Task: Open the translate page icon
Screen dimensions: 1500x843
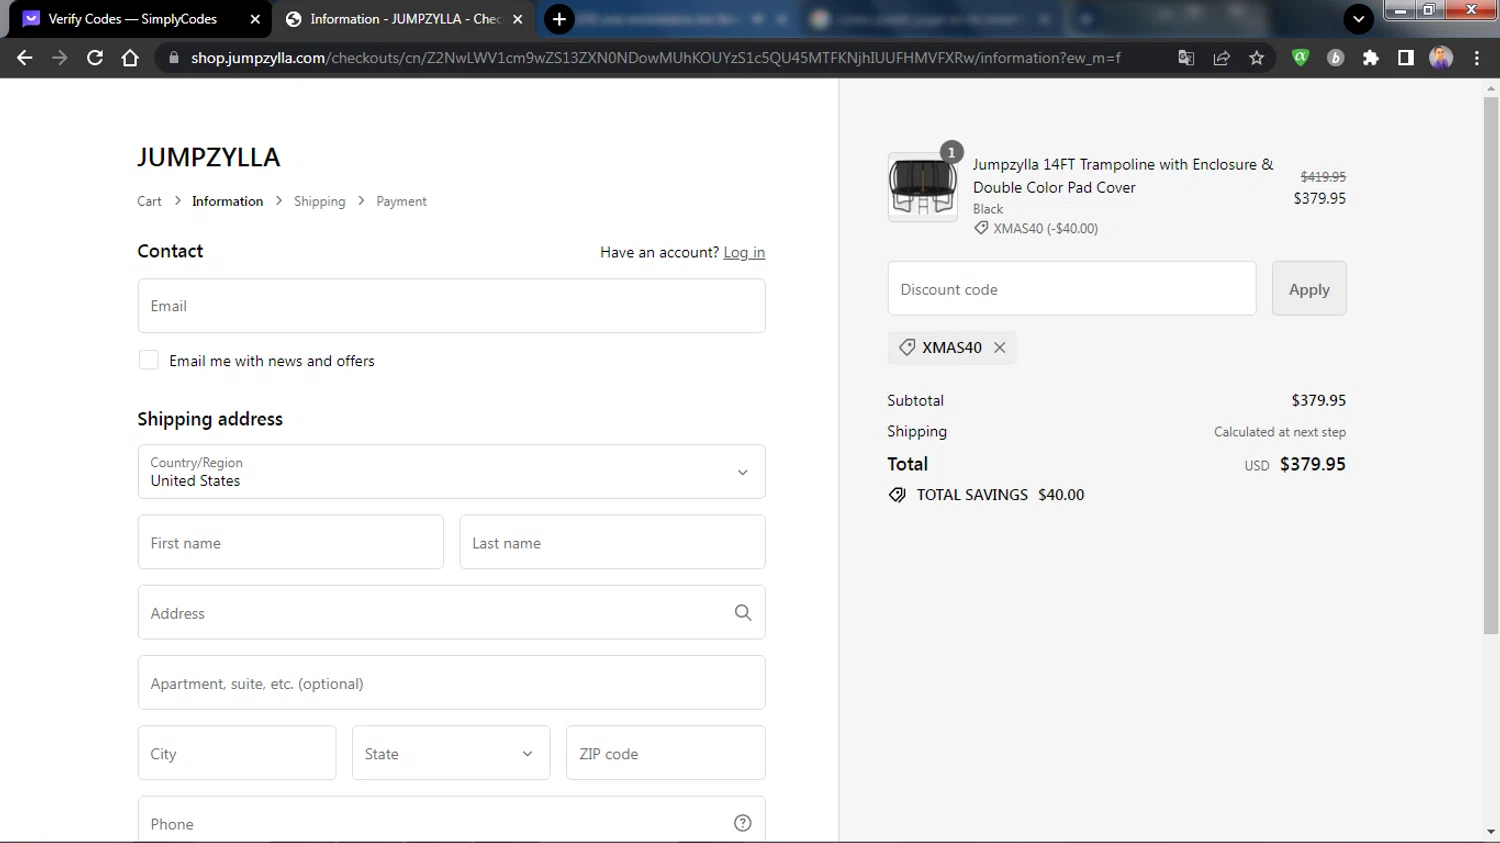Action: coord(1186,58)
